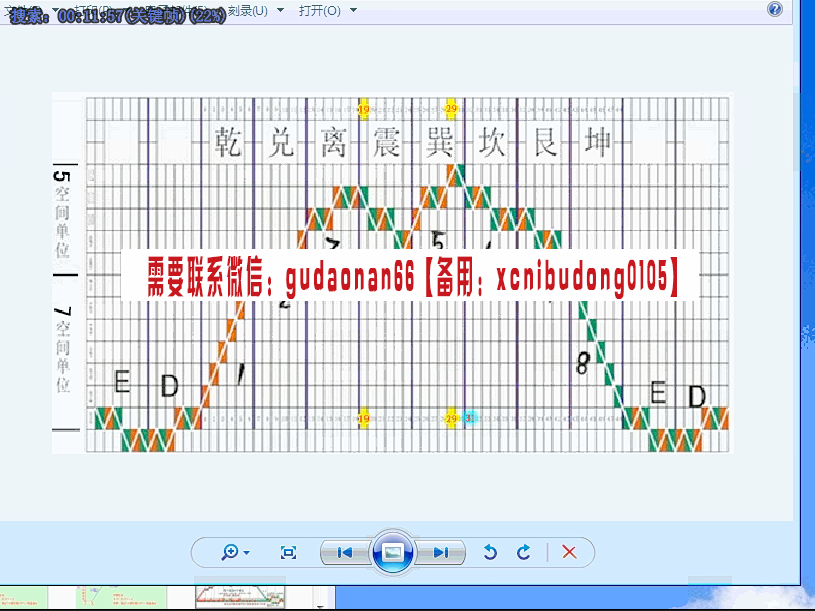Image resolution: width=815 pixels, height=611 pixels.
Task: Go to the previous image
Action: (344, 552)
